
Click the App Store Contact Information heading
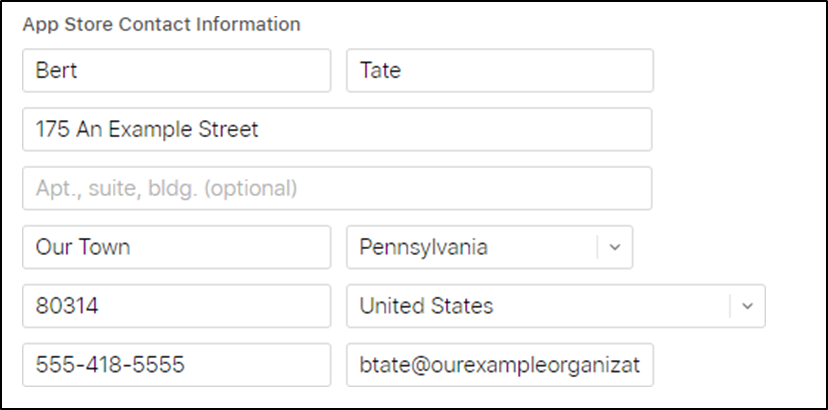tap(161, 24)
